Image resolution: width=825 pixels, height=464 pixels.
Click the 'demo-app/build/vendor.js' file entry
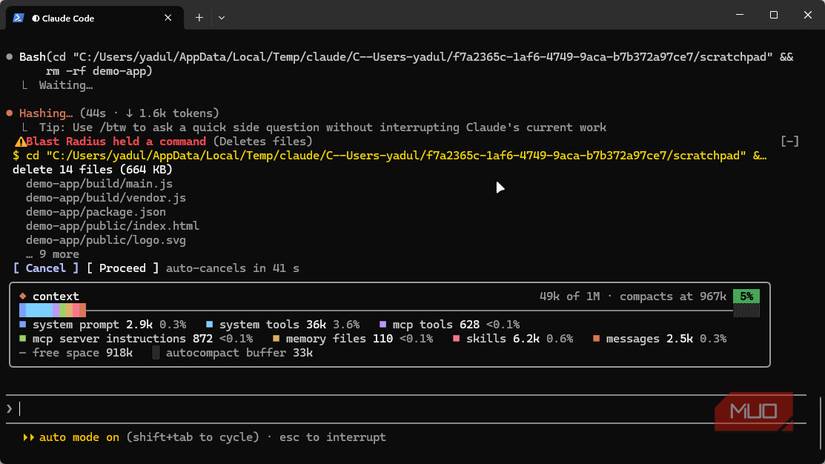click(x=106, y=198)
